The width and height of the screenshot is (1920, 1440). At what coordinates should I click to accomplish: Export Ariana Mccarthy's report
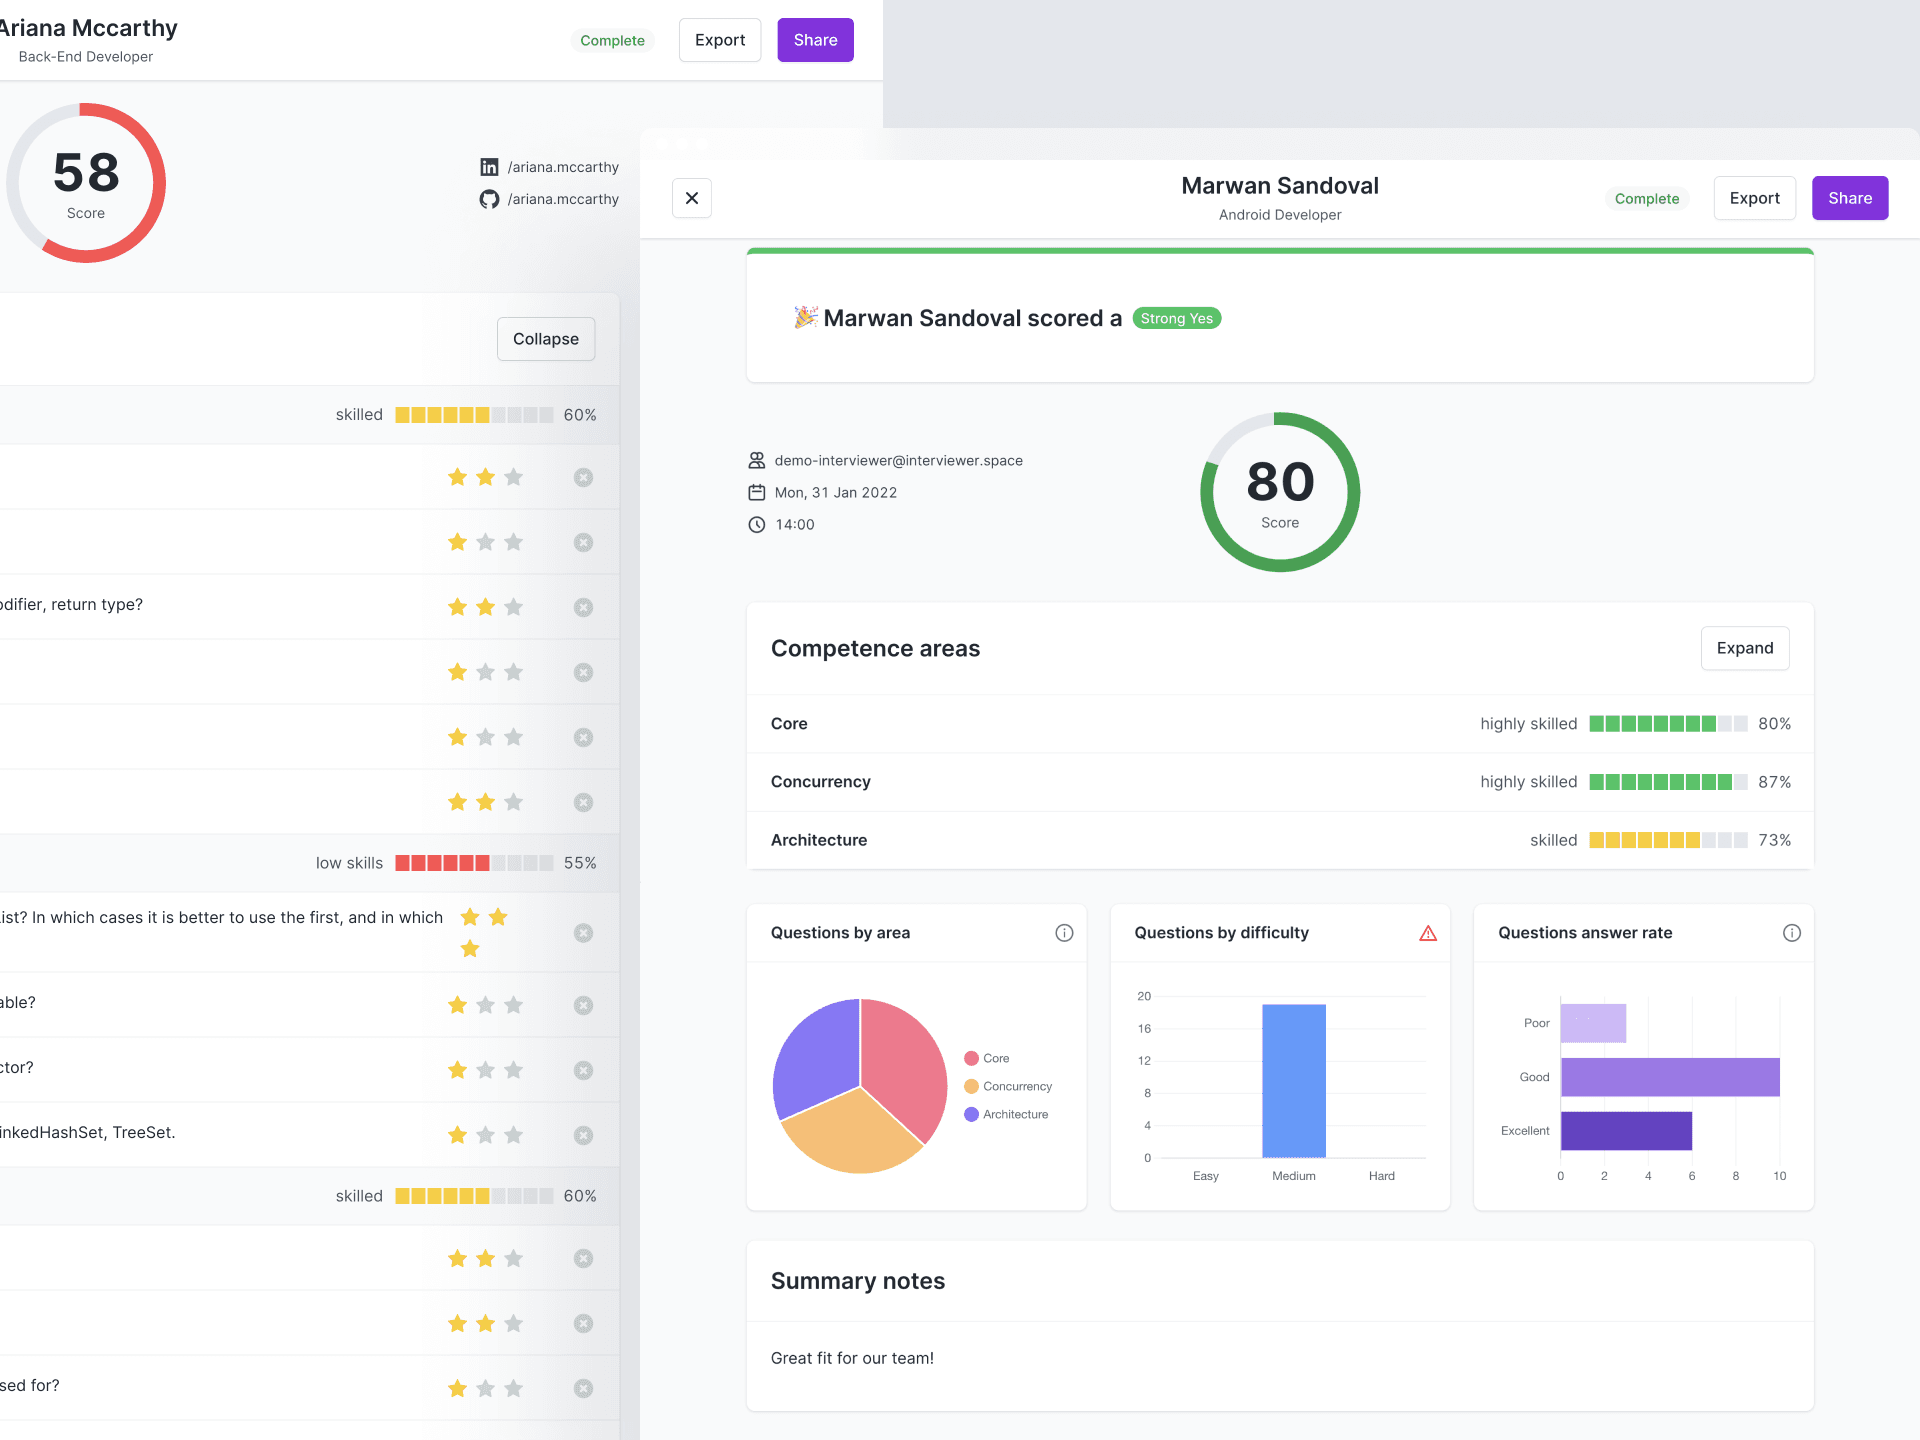[x=719, y=40]
